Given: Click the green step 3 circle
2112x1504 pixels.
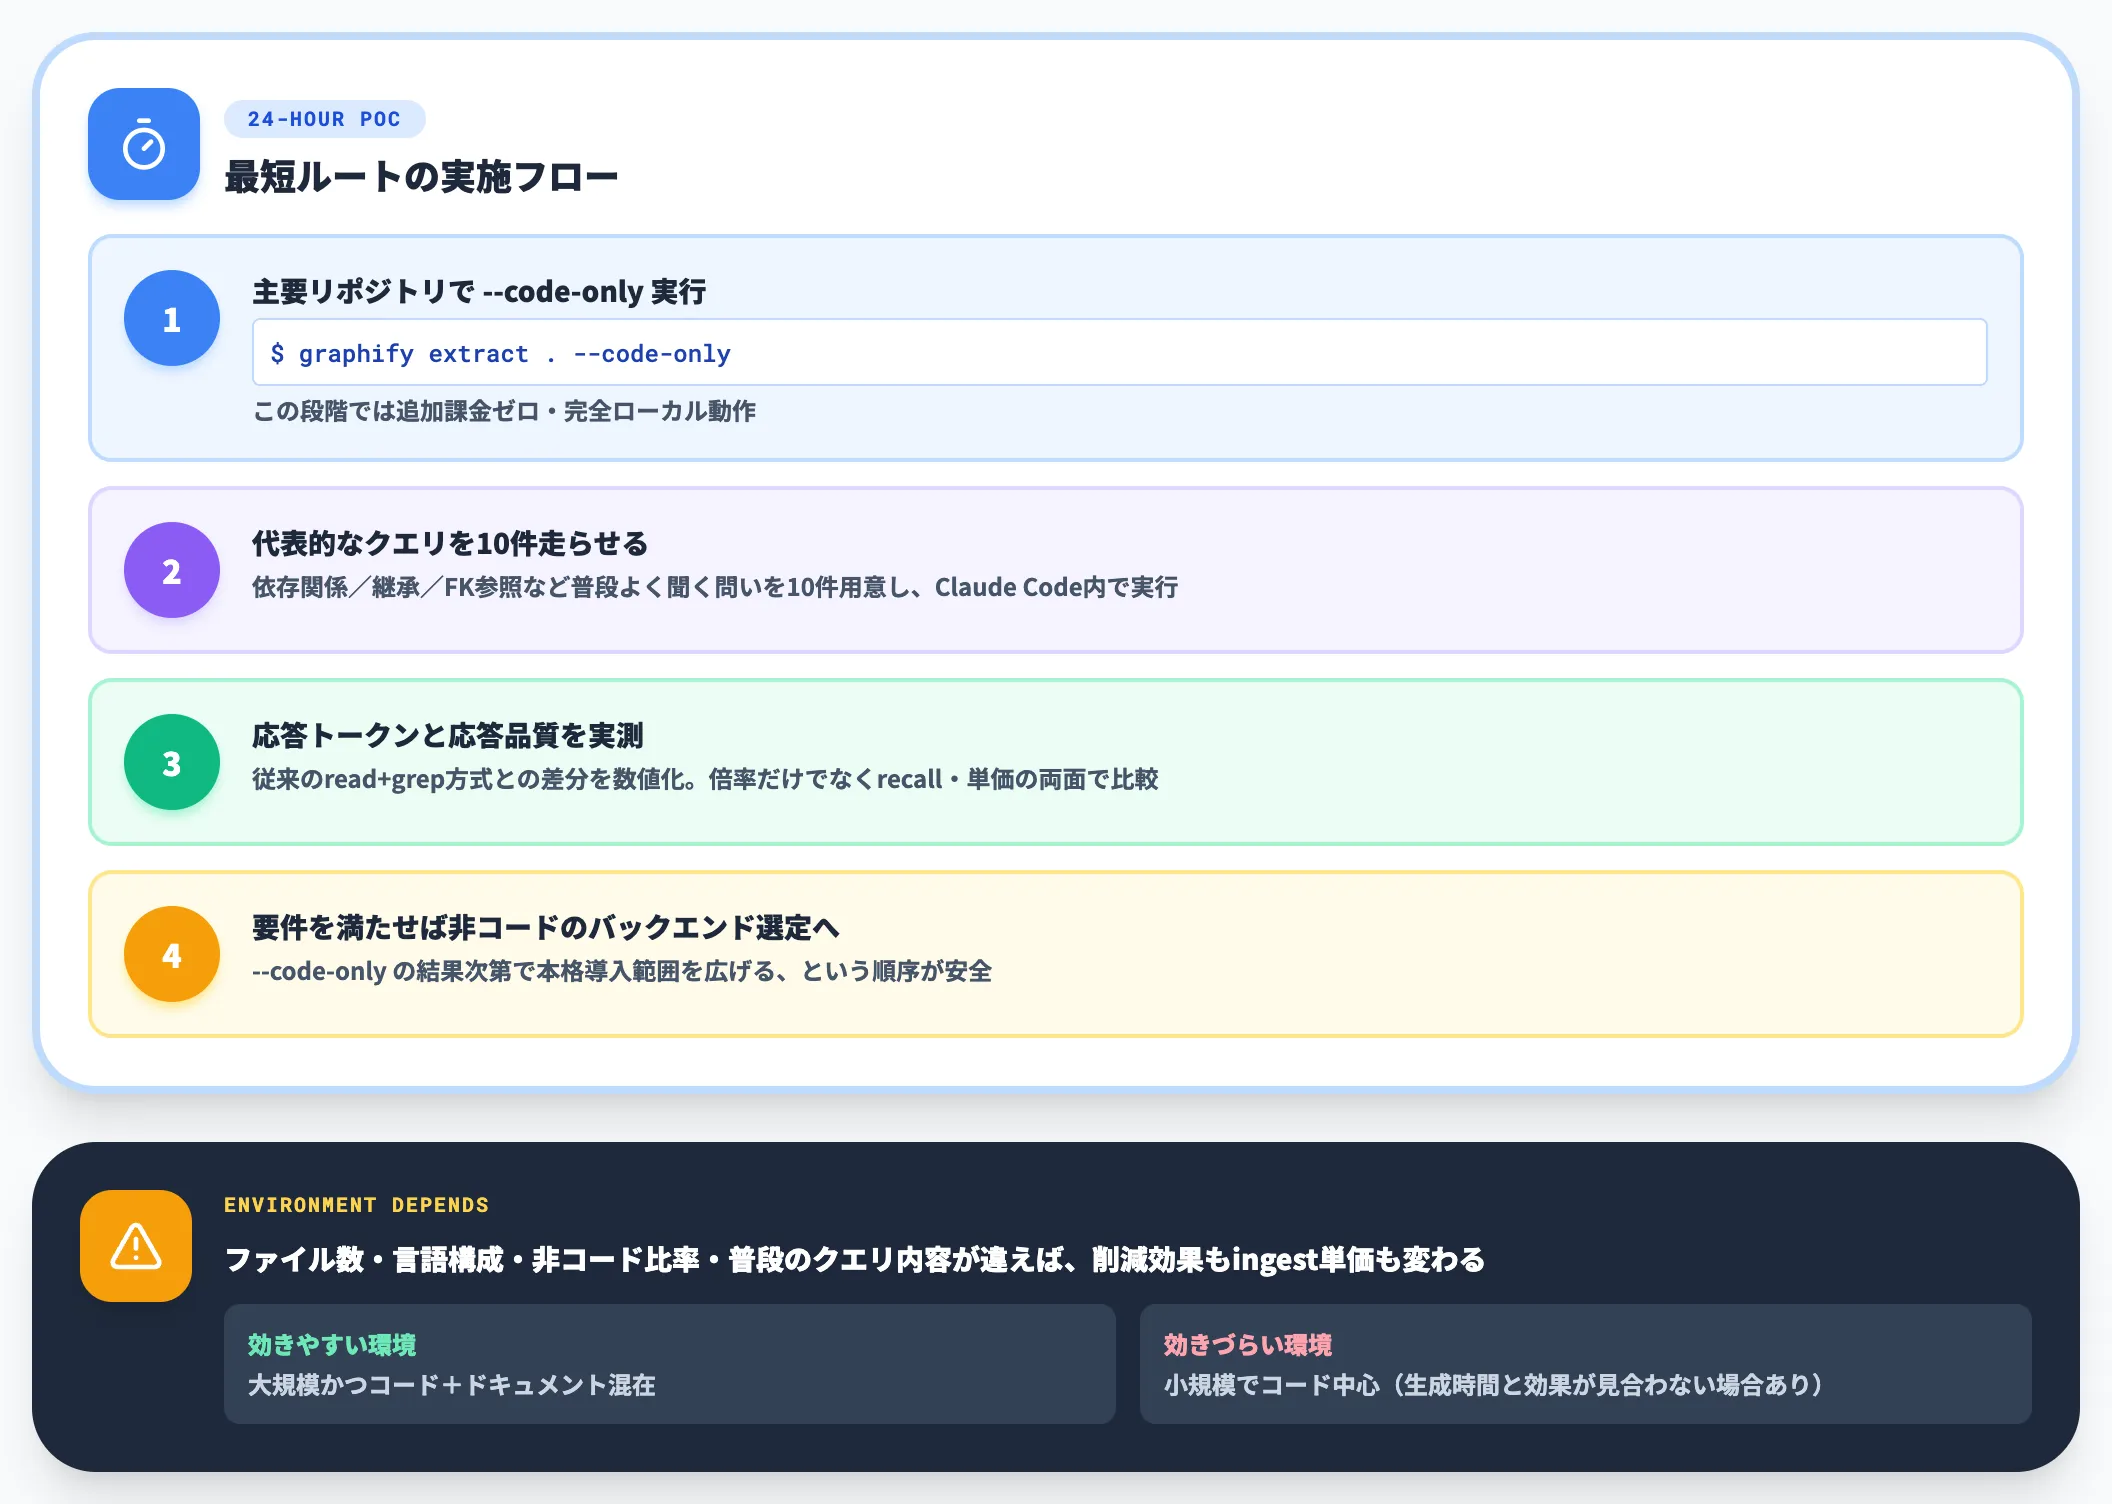Looking at the screenshot, I should 172,762.
